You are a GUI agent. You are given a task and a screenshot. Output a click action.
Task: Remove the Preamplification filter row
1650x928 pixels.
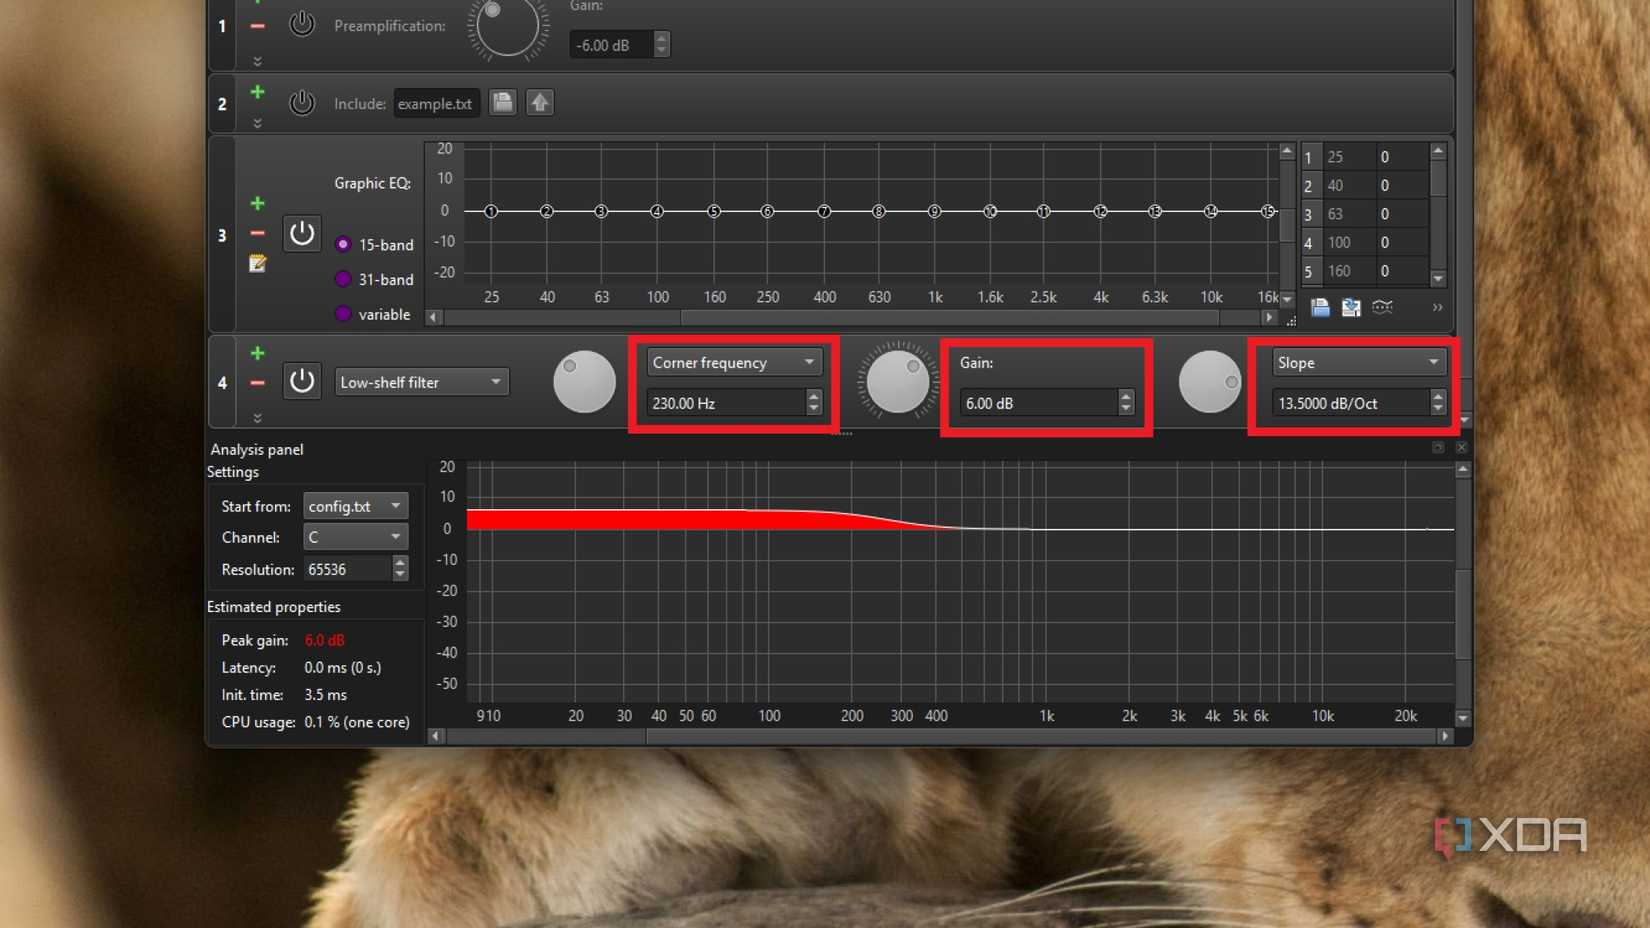257,25
